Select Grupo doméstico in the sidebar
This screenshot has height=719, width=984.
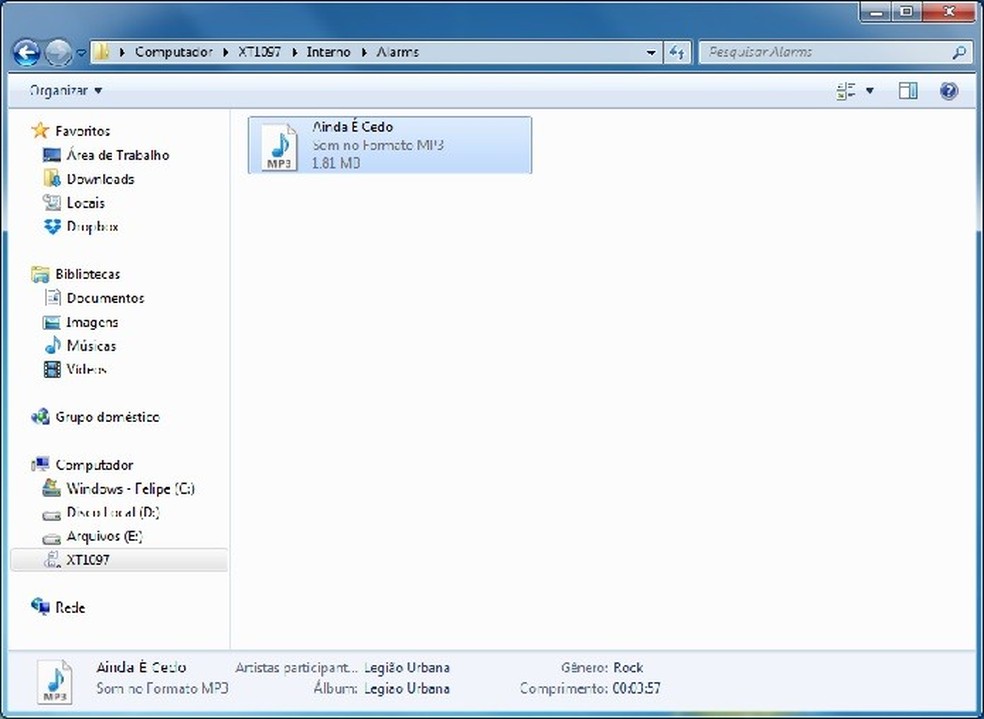107,417
